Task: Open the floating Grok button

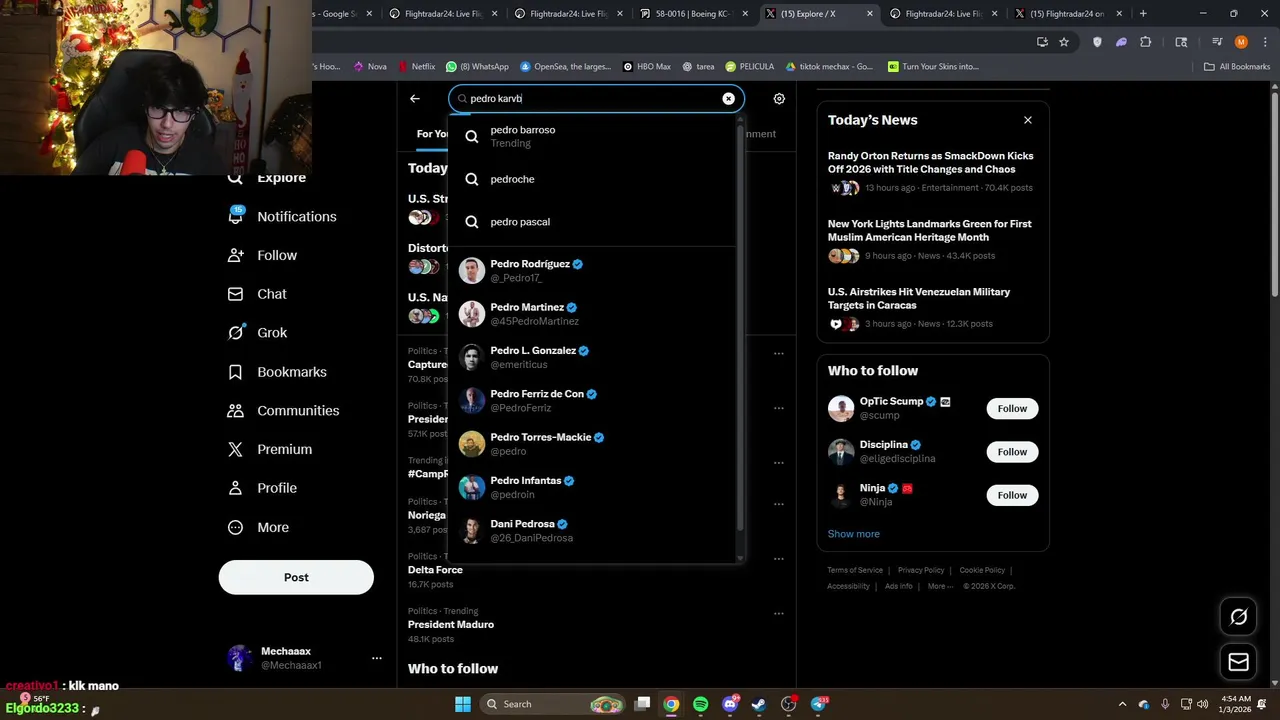Action: click(x=1238, y=617)
